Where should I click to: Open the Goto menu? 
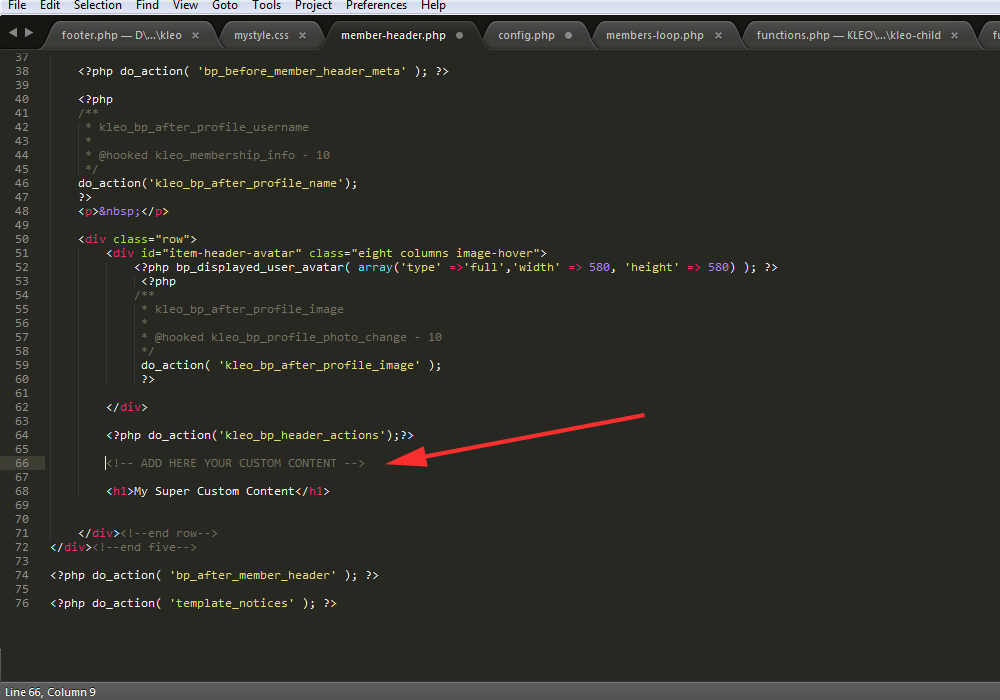tap(224, 5)
